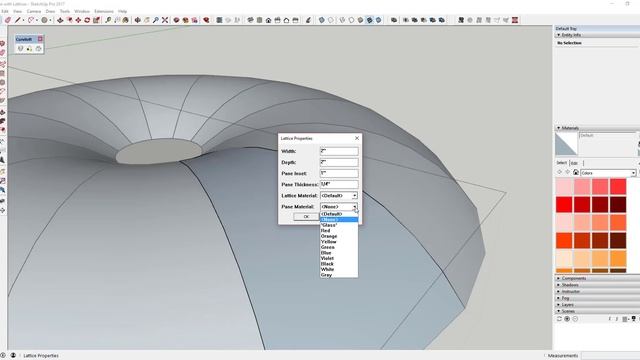Select the Scale tool

coord(96,20)
